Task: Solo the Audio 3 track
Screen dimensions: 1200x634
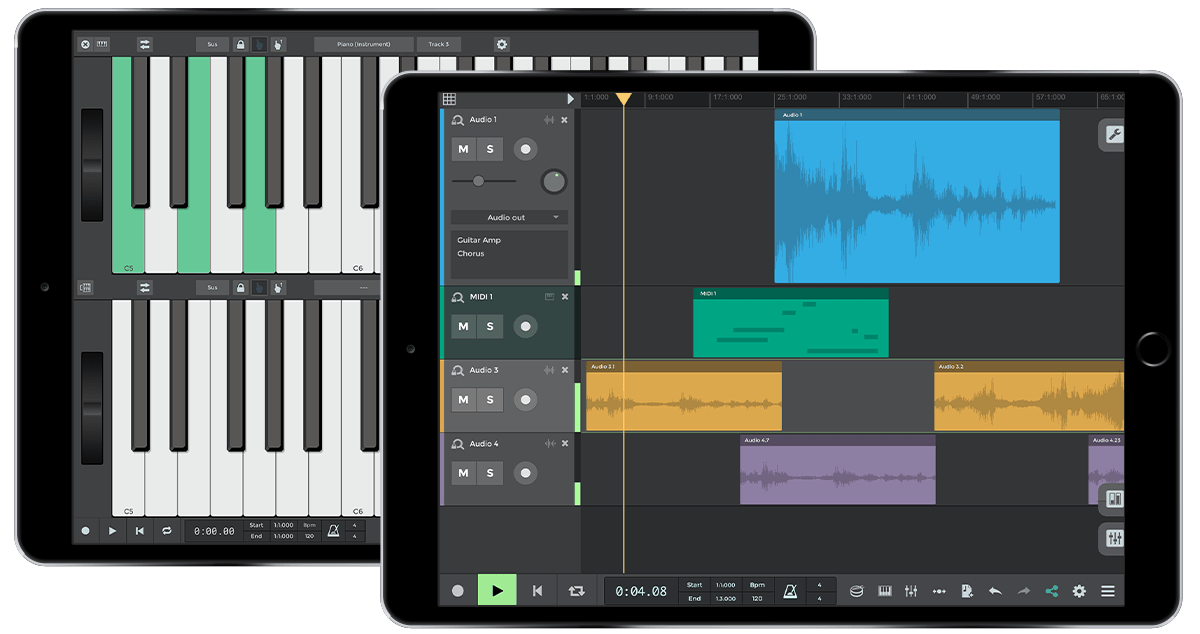Action: pyautogui.click(x=490, y=399)
